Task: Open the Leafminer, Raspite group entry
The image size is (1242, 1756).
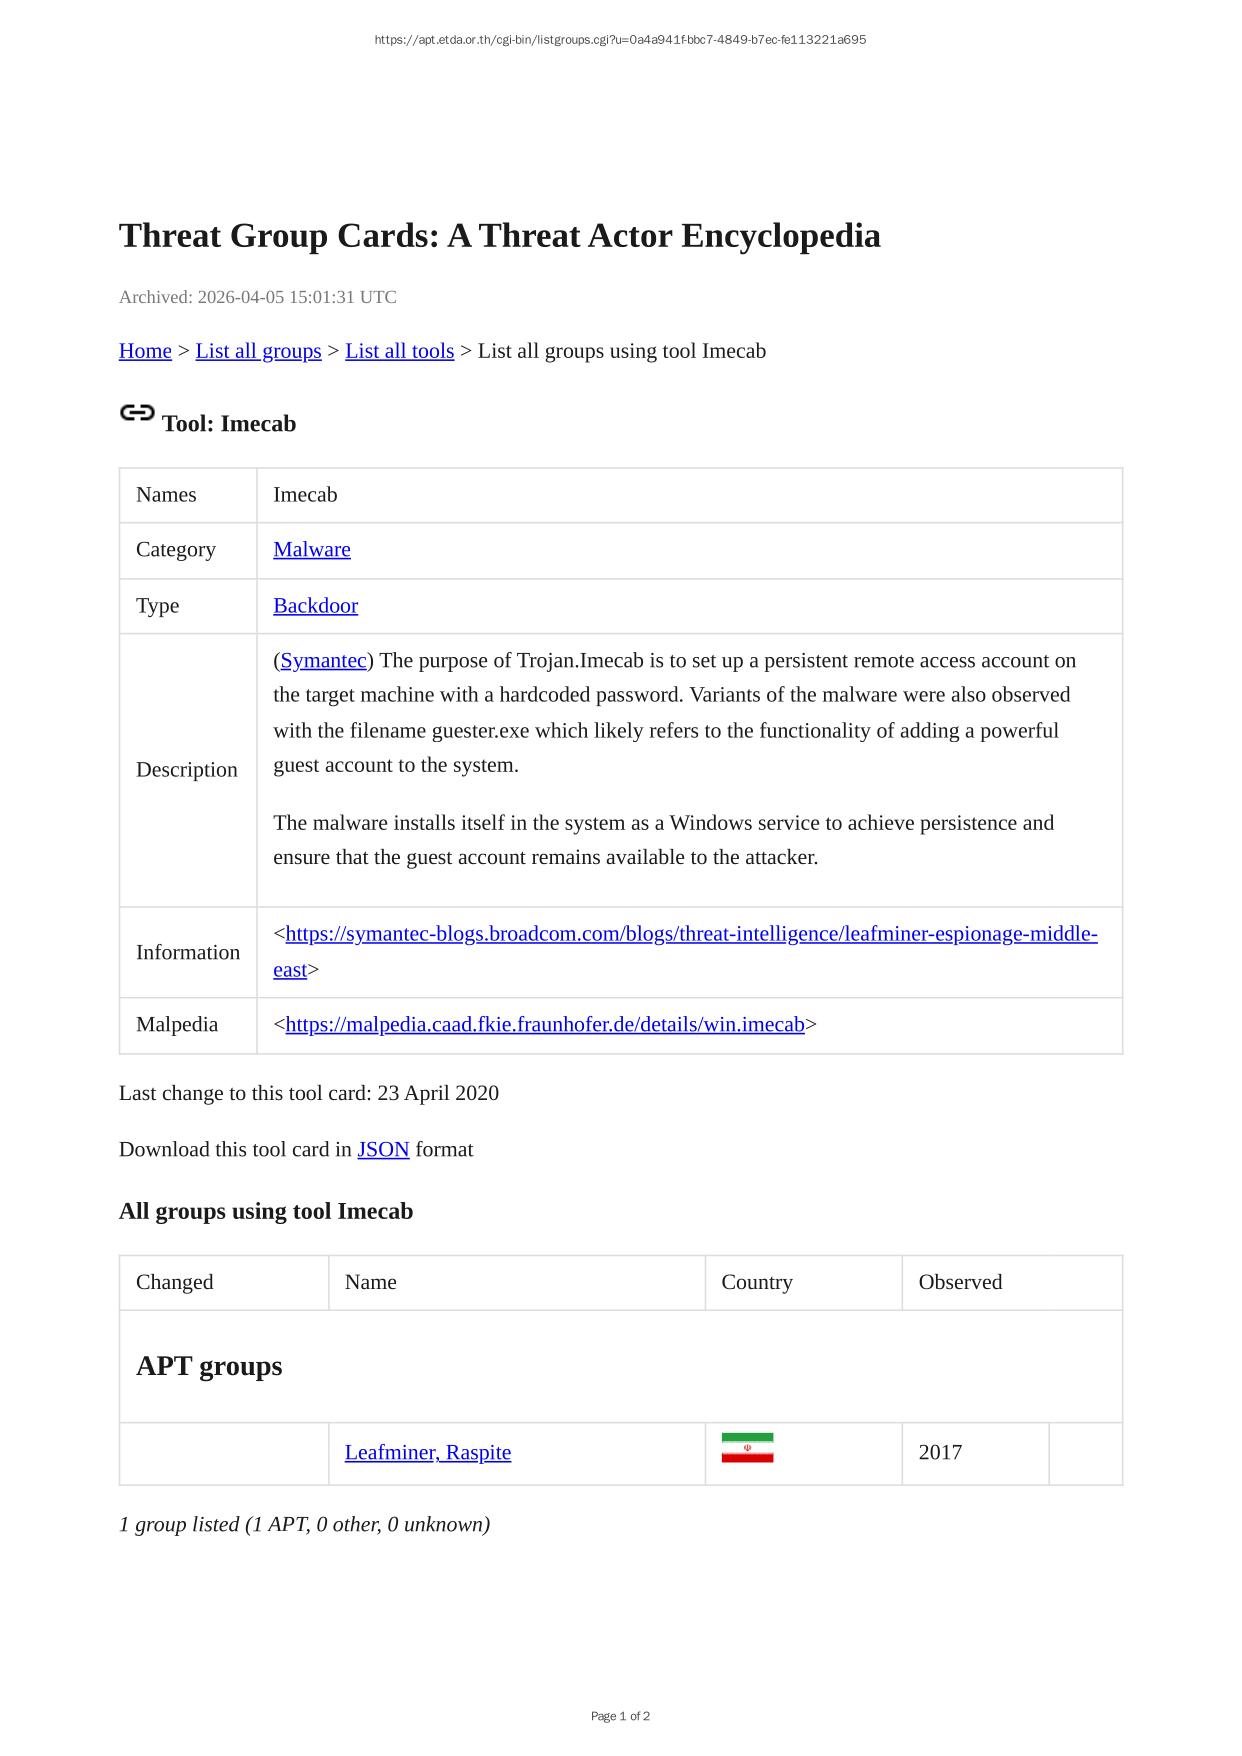Action: coord(428,1453)
